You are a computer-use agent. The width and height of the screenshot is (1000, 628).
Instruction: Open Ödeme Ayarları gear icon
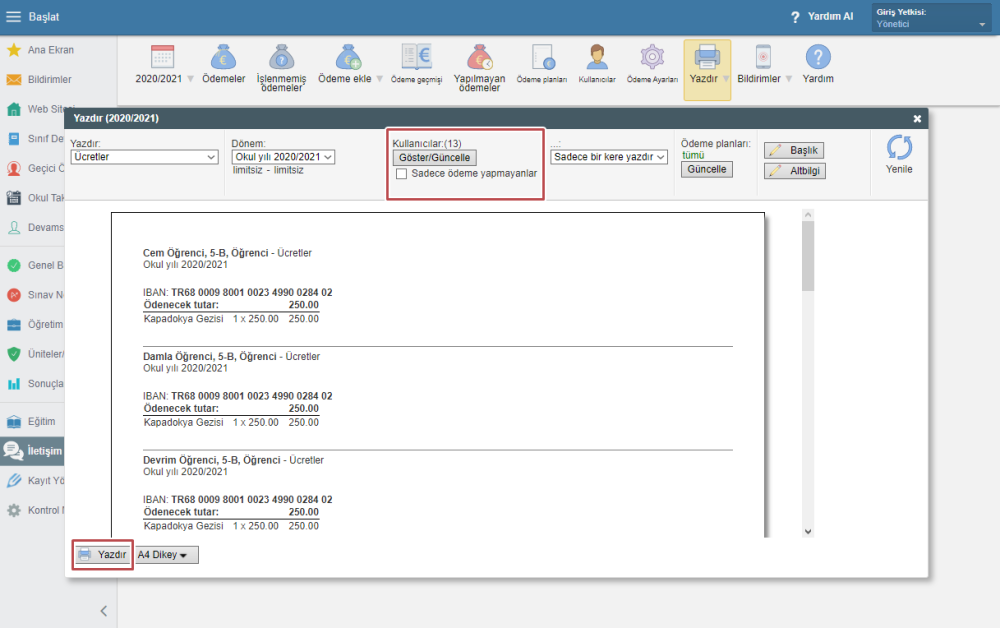[x=652, y=57]
